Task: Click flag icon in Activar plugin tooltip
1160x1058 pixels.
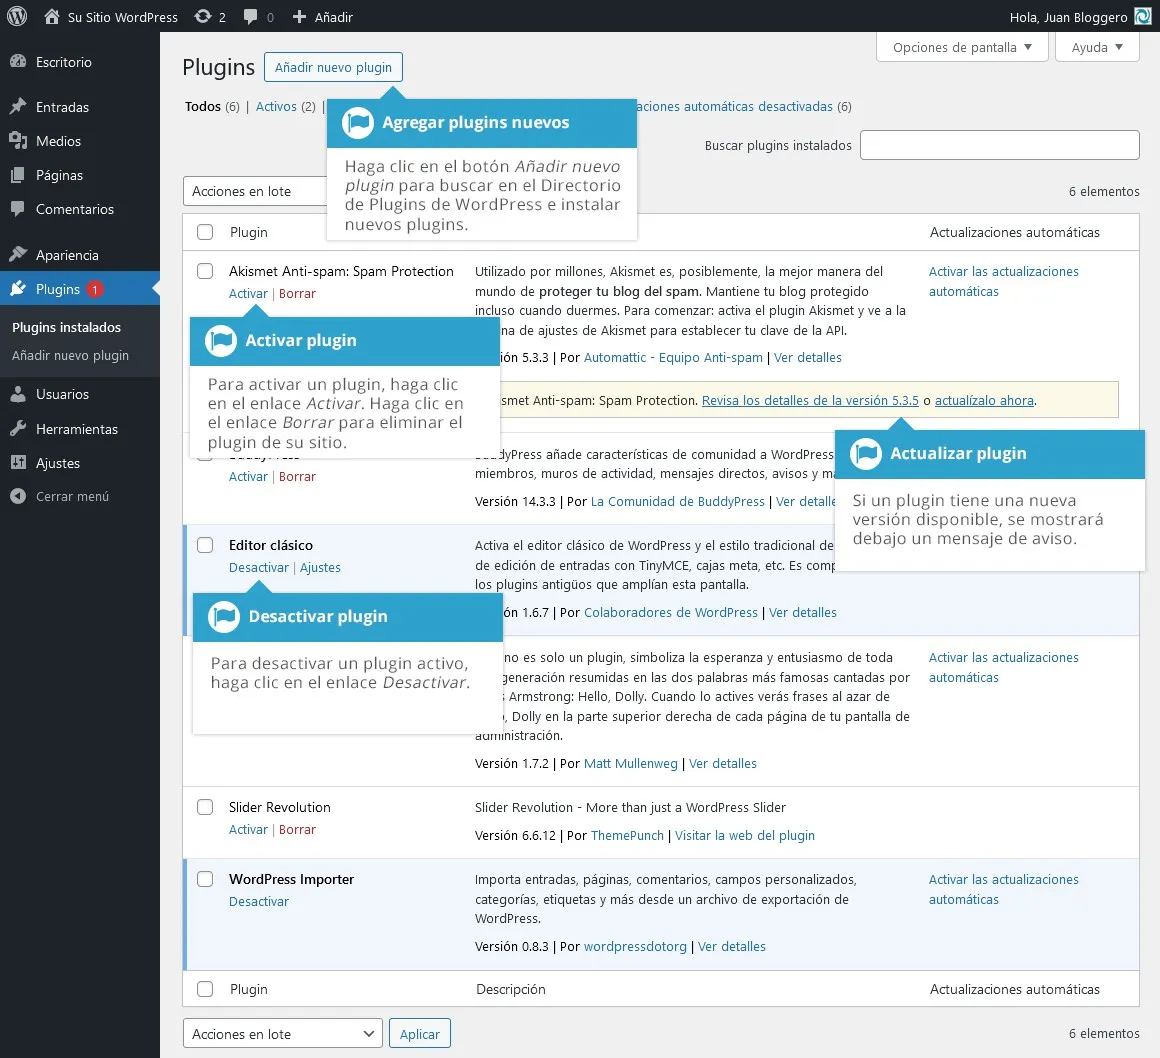Action: [220, 341]
